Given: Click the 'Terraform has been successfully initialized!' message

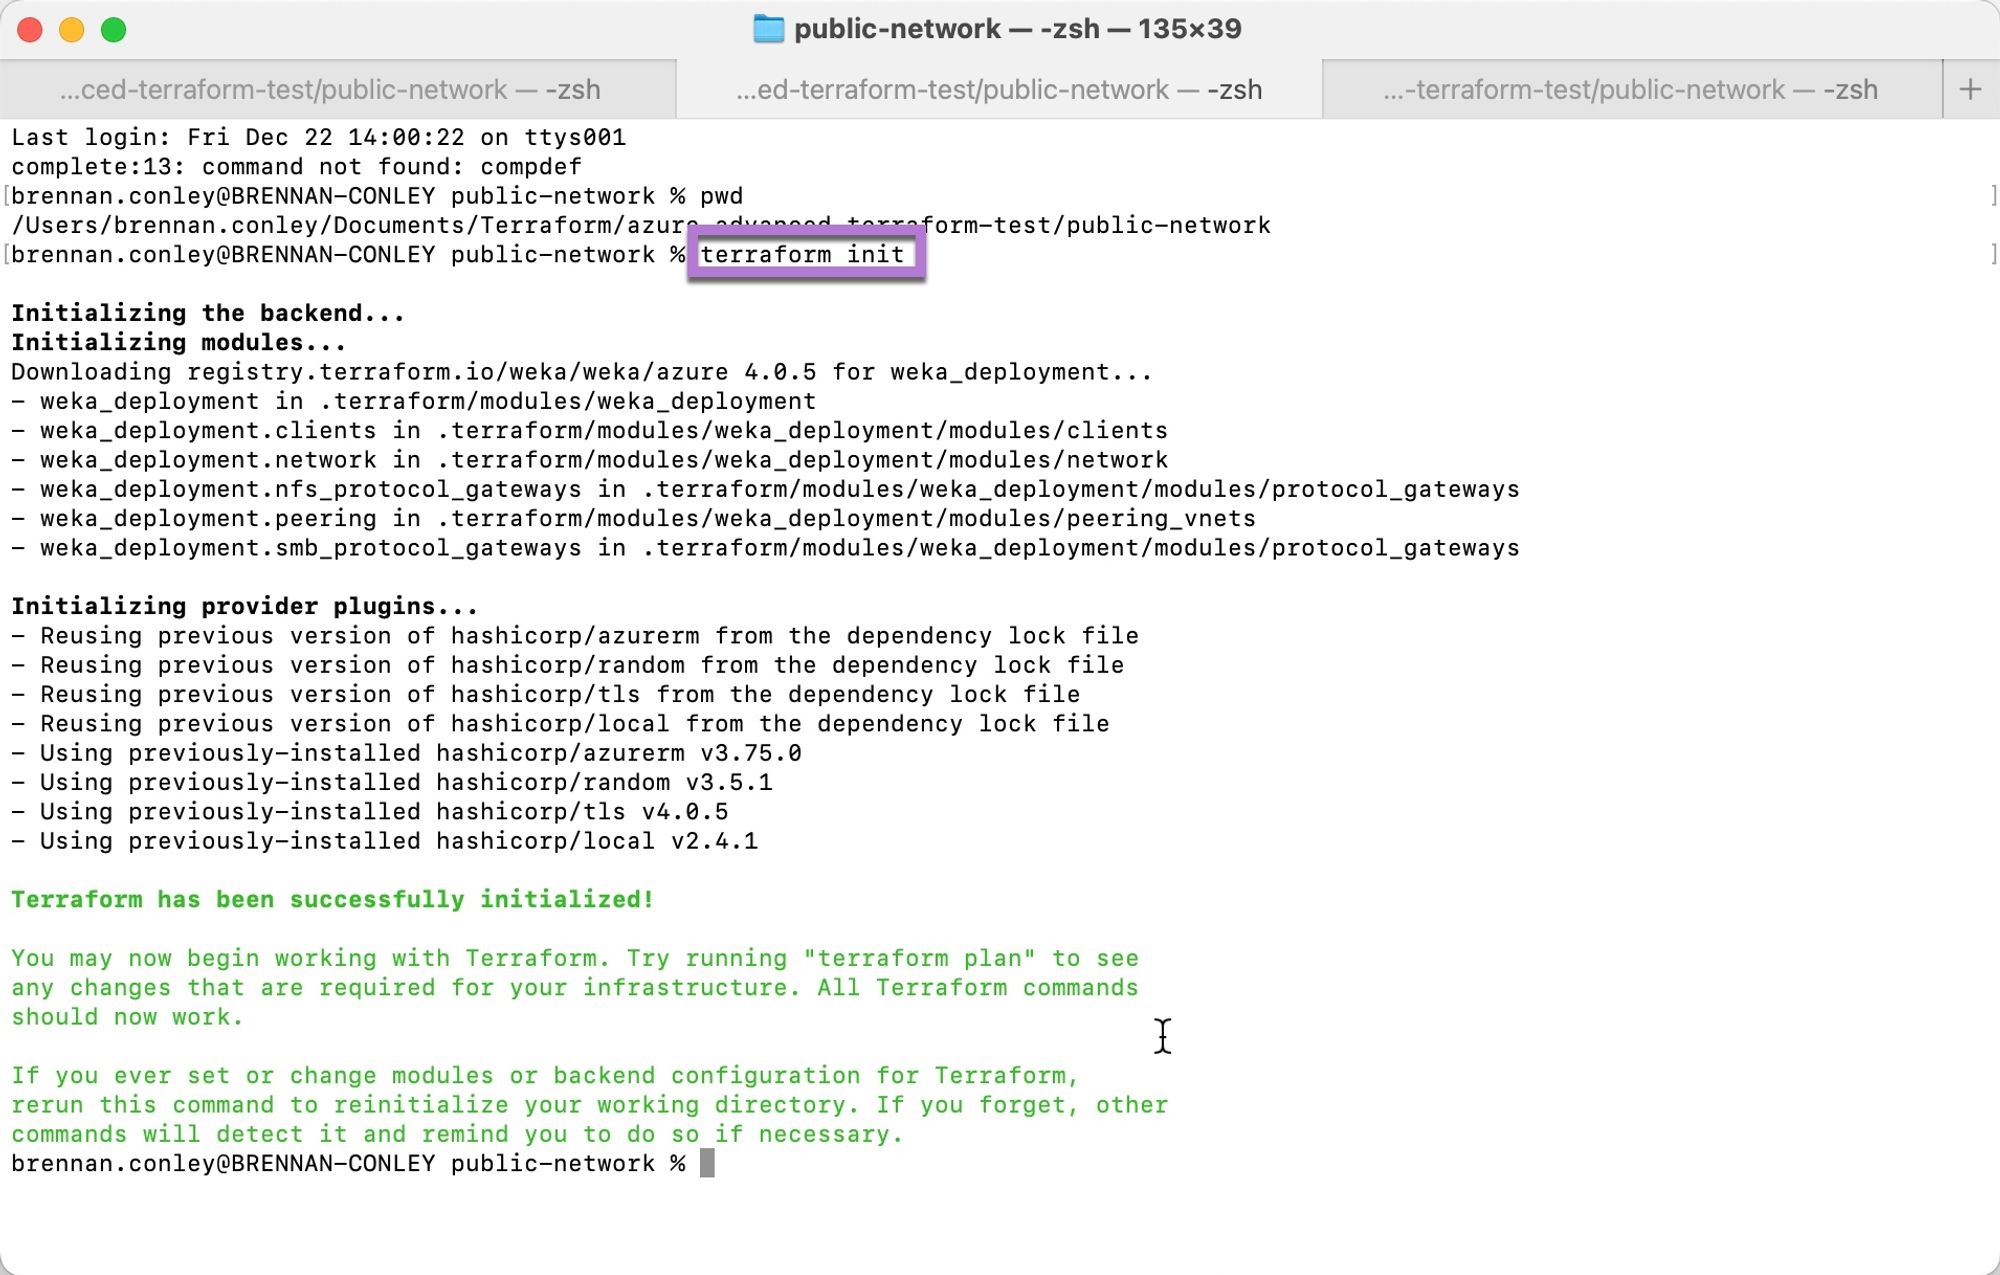Looking at the screenshot, I should click(332, 899).
